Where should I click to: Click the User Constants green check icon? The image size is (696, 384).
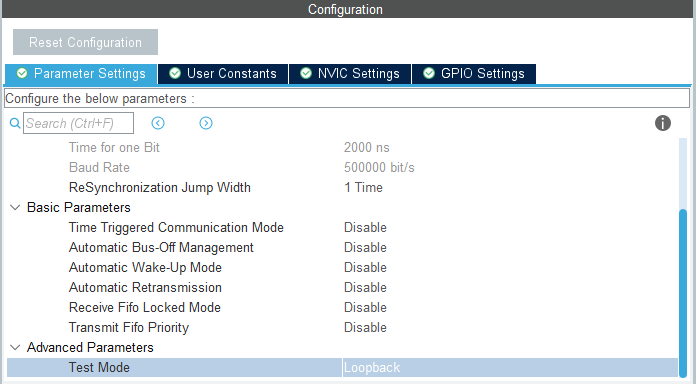click(175, 73)
